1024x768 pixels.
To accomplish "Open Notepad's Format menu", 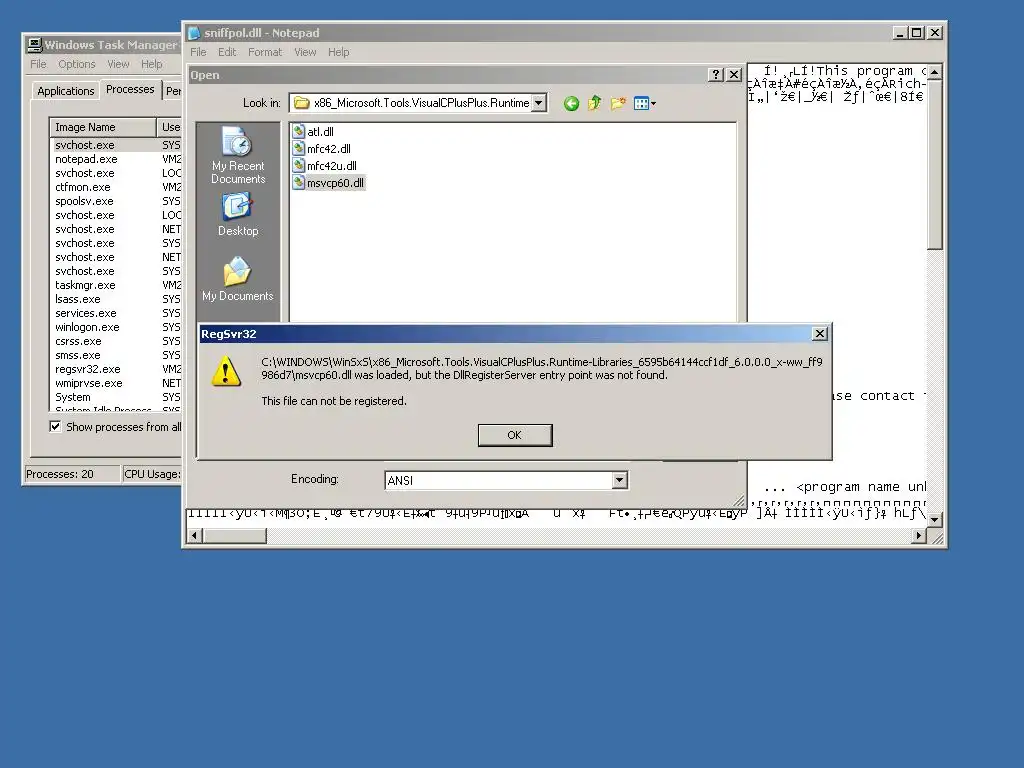I will [264, 52].
